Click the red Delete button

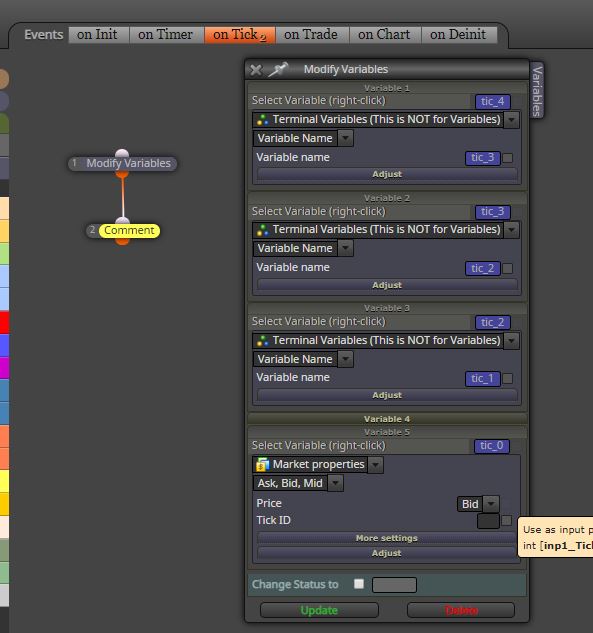(461, 610)
